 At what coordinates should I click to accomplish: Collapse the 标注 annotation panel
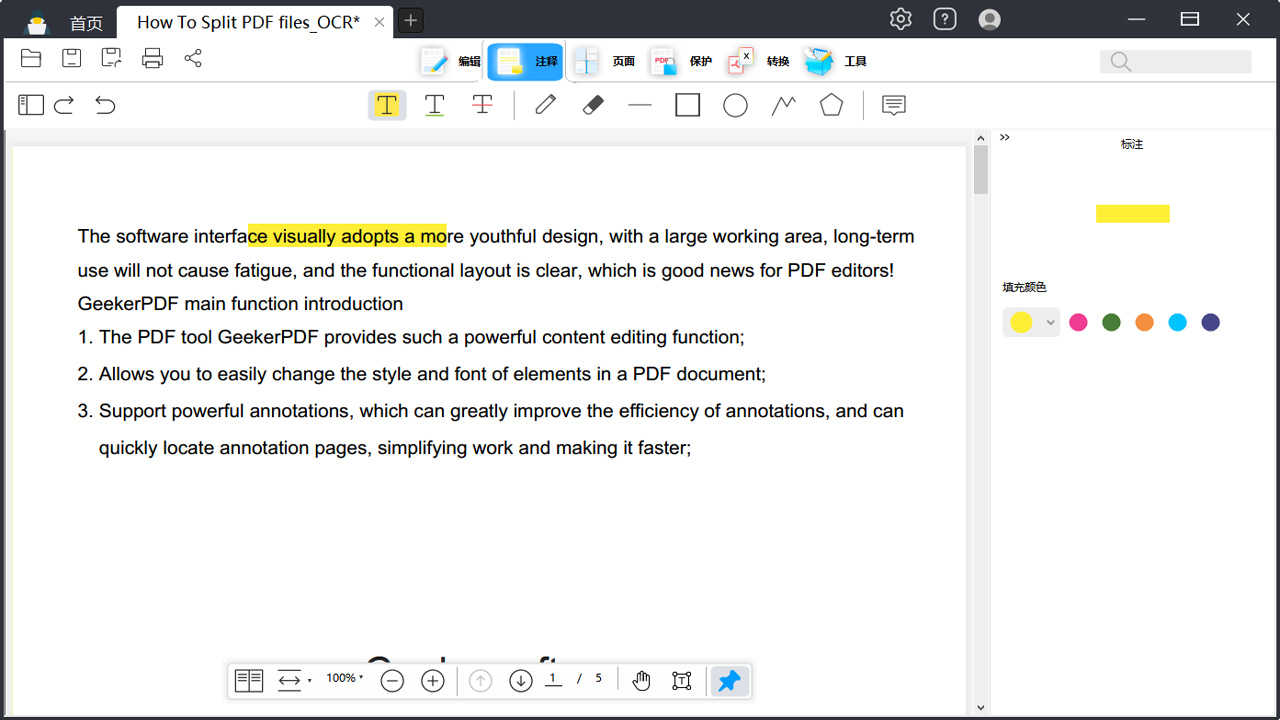[1004, 137]
